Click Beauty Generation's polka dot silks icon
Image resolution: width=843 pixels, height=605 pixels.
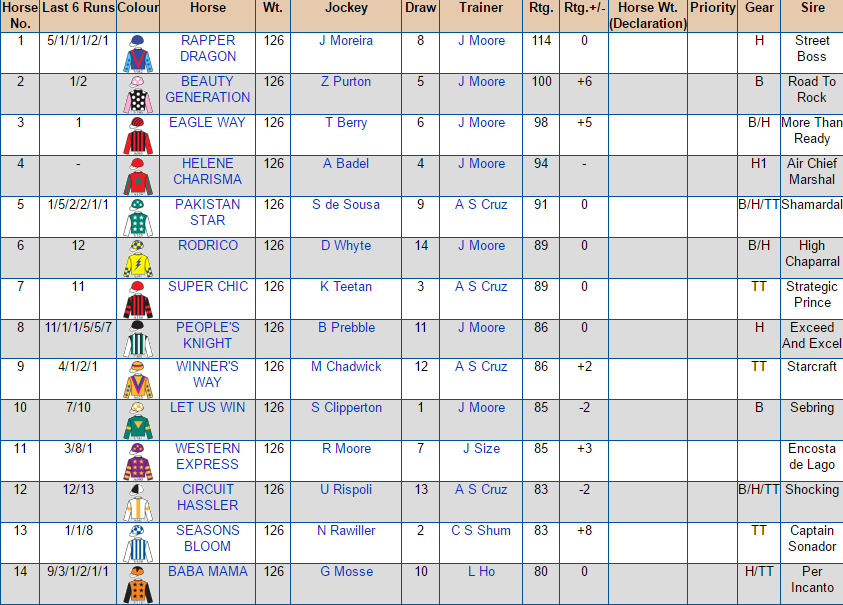click(x=138, y=94)
